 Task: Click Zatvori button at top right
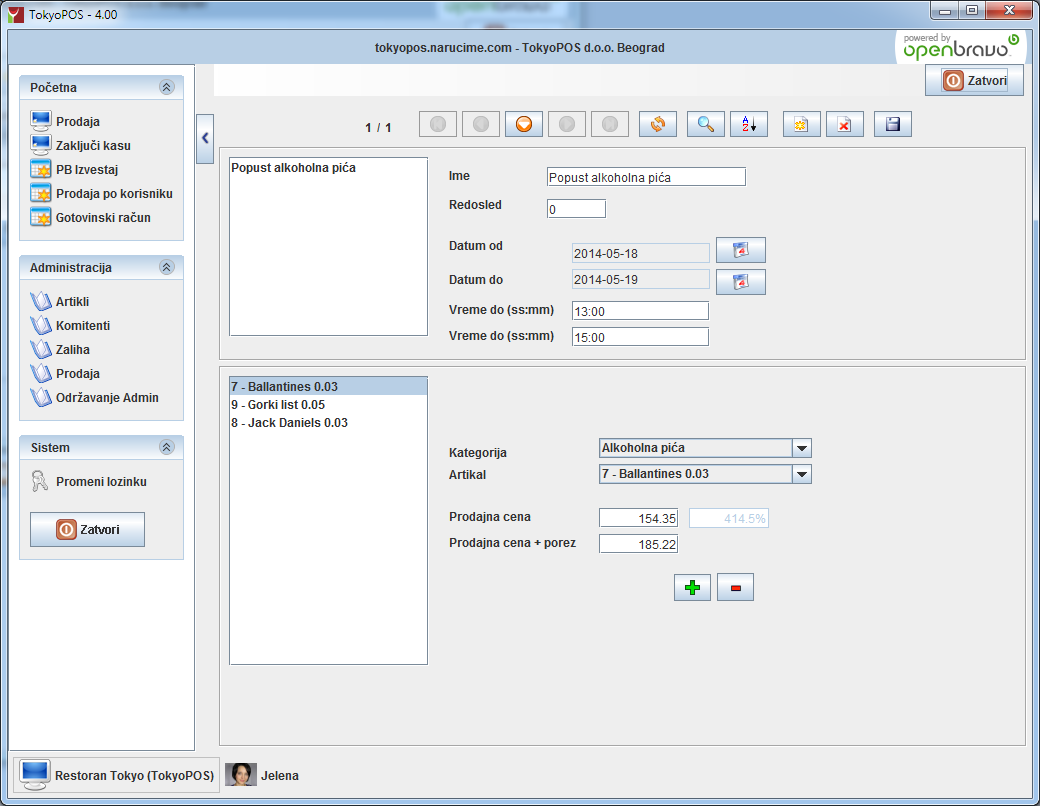[974, 80]
